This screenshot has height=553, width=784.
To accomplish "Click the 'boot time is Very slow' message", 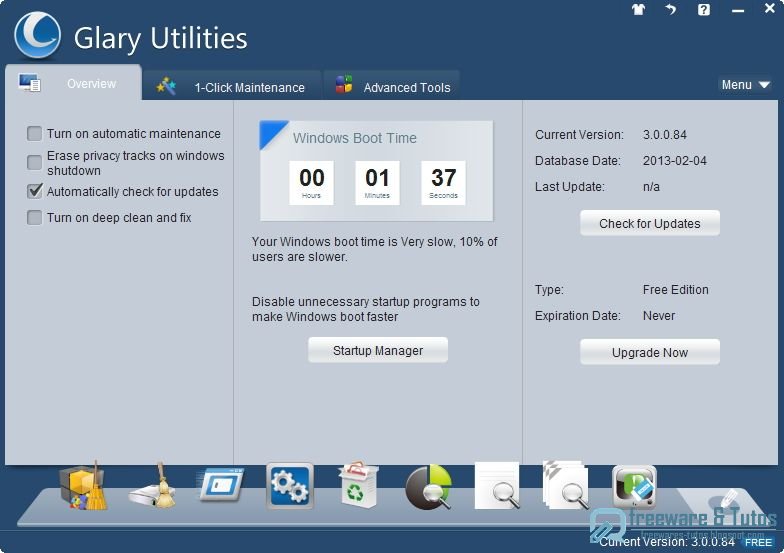I will pos(374,249).
